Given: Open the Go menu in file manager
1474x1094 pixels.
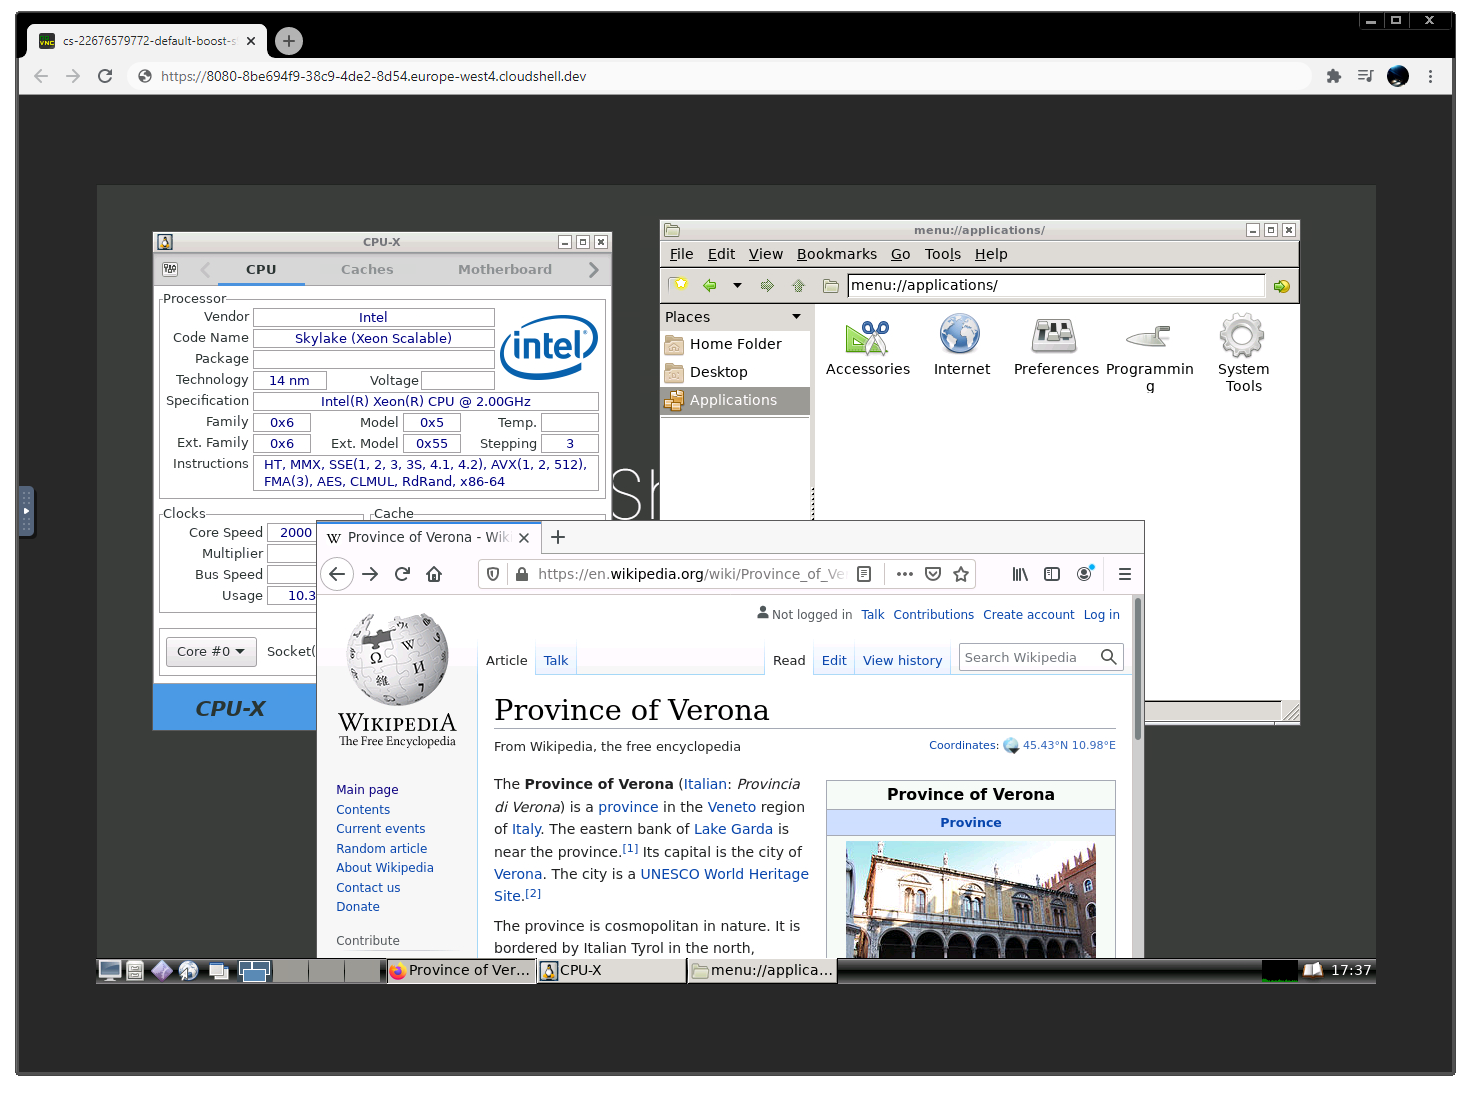Looking at the screenshot, I should [x=900, y=254].
